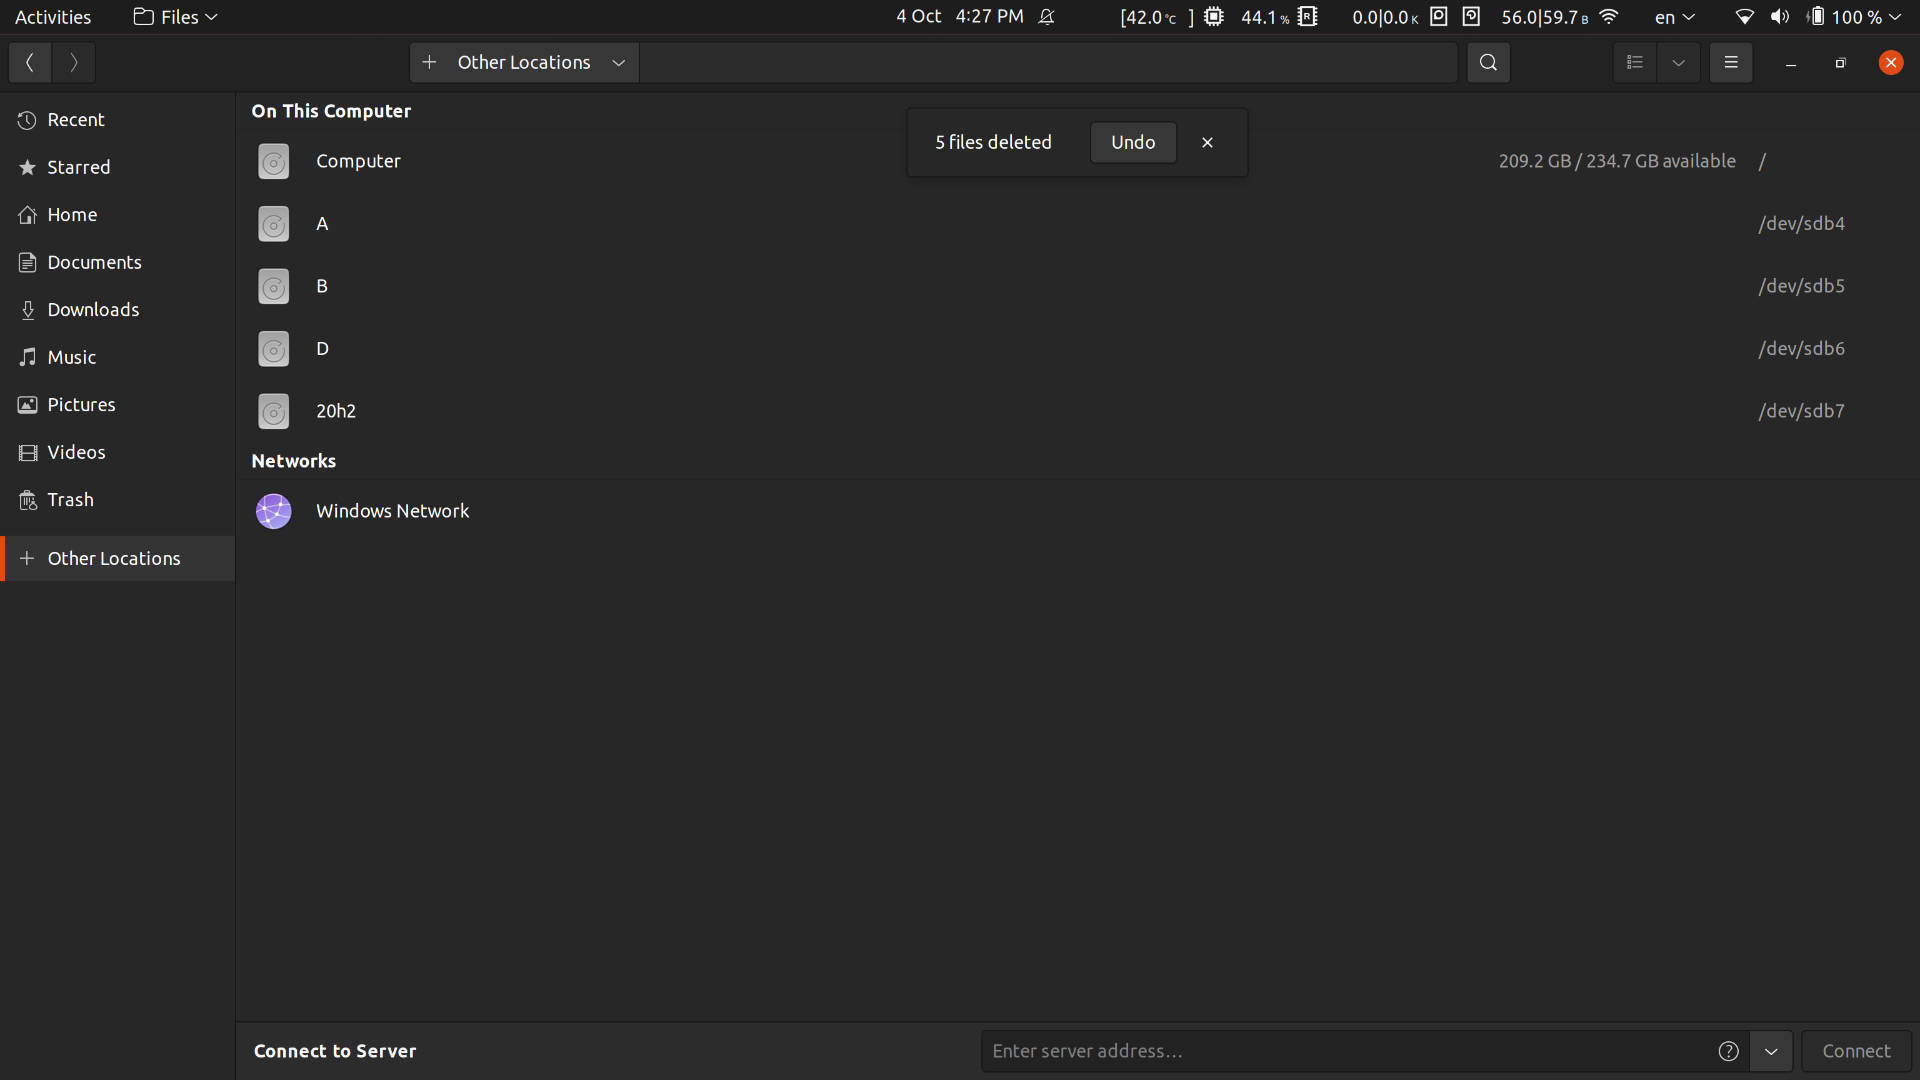Open the 20h2 drive

click(336, 411)
